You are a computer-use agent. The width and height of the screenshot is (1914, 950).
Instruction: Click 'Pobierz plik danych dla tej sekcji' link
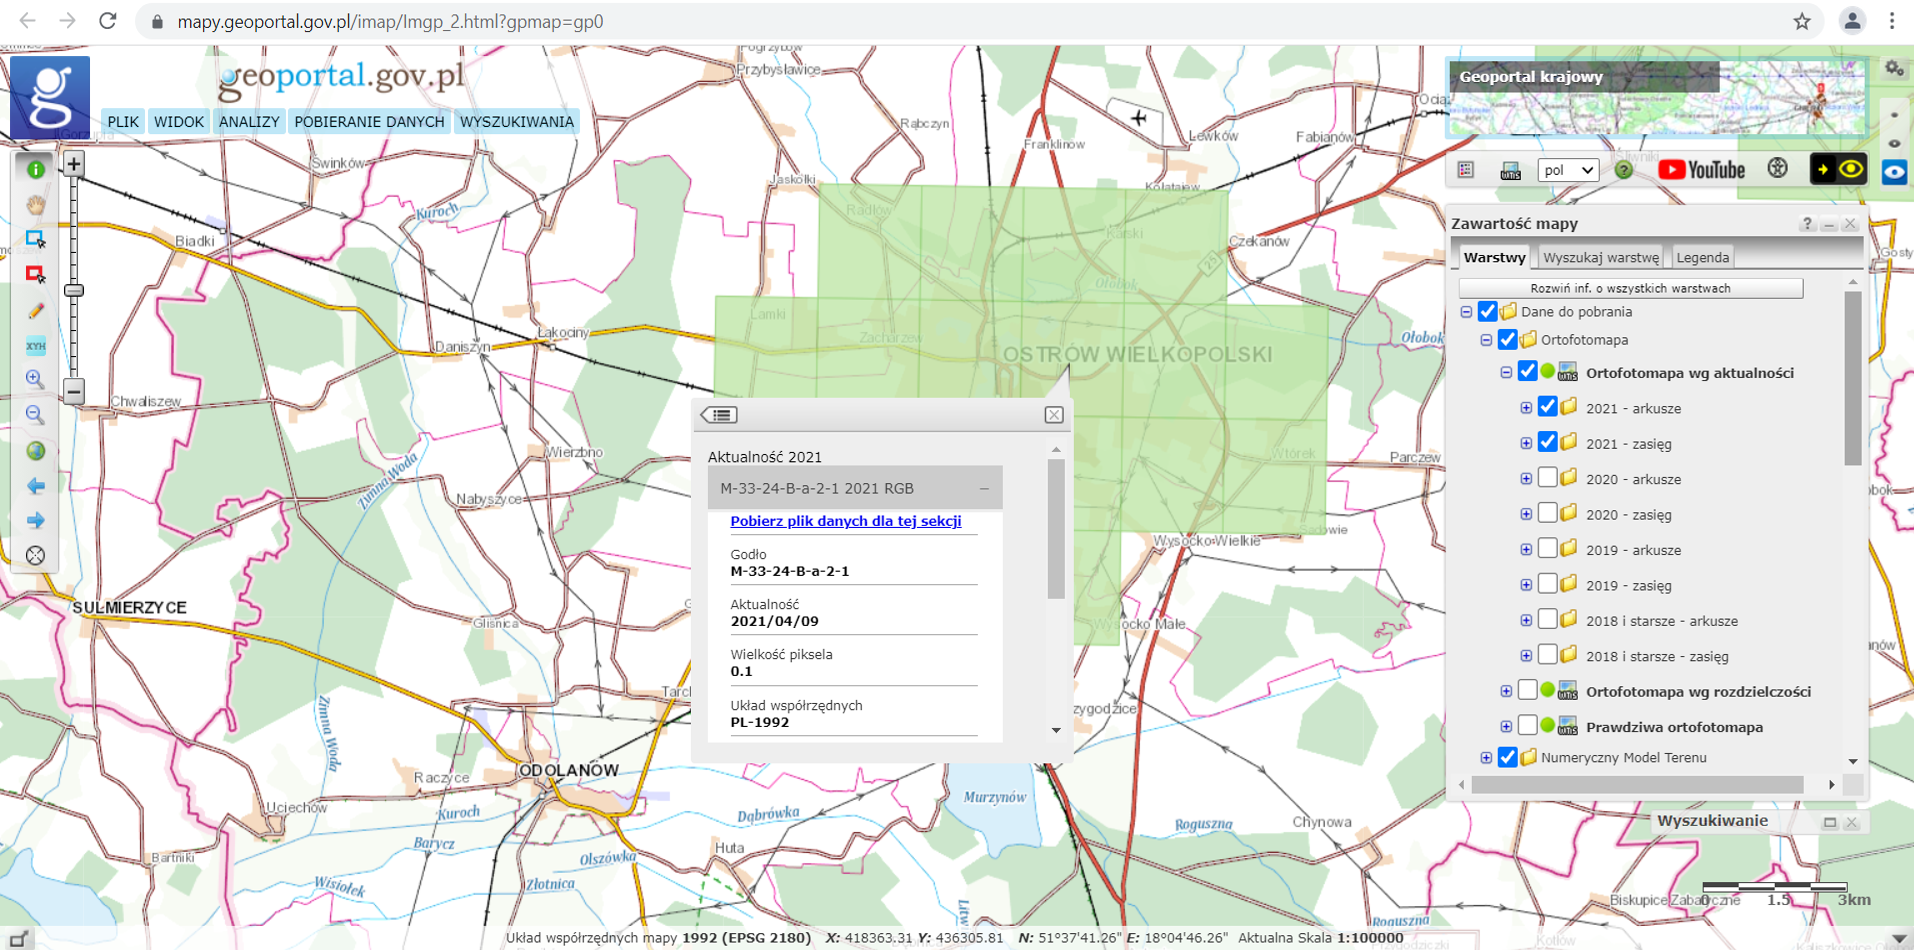pyautogui.click(x=845, y=521)
